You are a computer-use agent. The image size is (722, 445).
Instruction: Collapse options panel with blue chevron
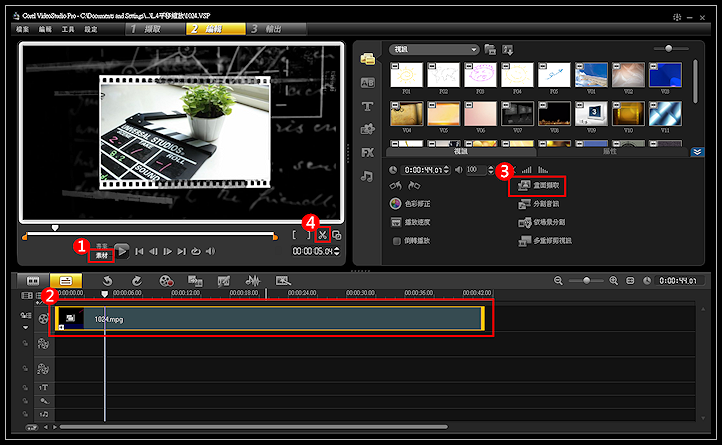tap(697, 152)
